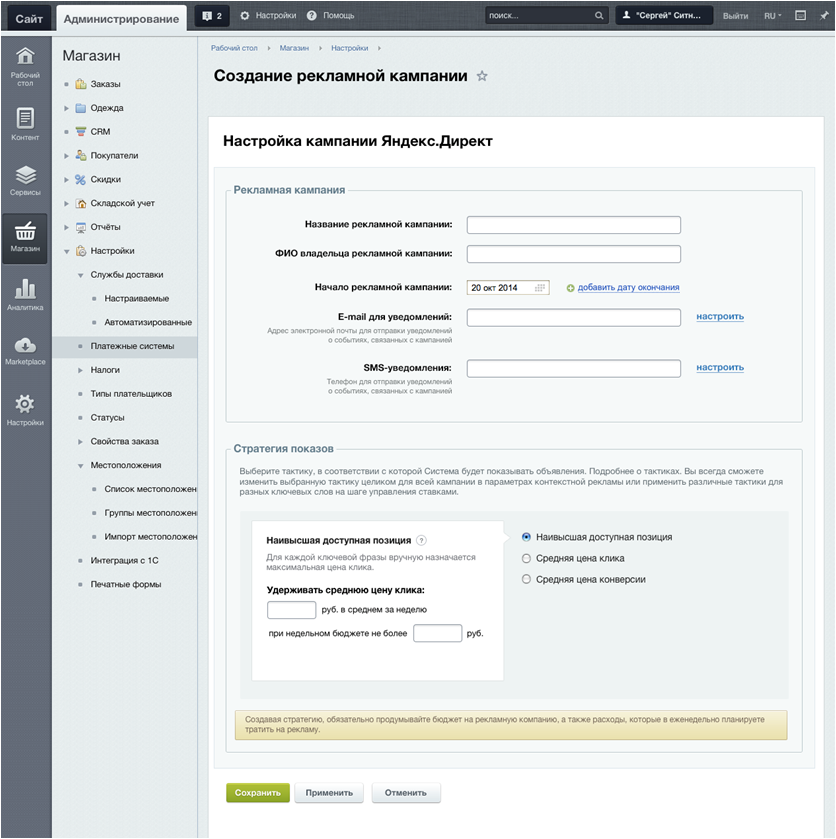Open the Marketplace cloud icon

click(x=25, y=345)
